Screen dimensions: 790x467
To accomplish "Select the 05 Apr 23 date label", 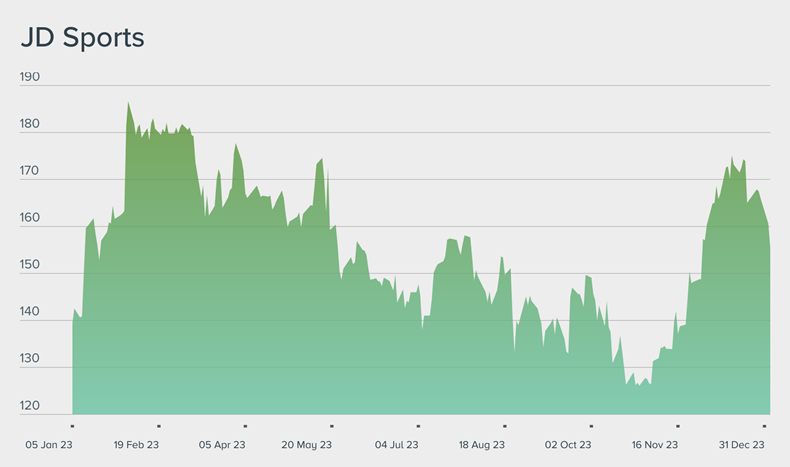I will point(222,445).
